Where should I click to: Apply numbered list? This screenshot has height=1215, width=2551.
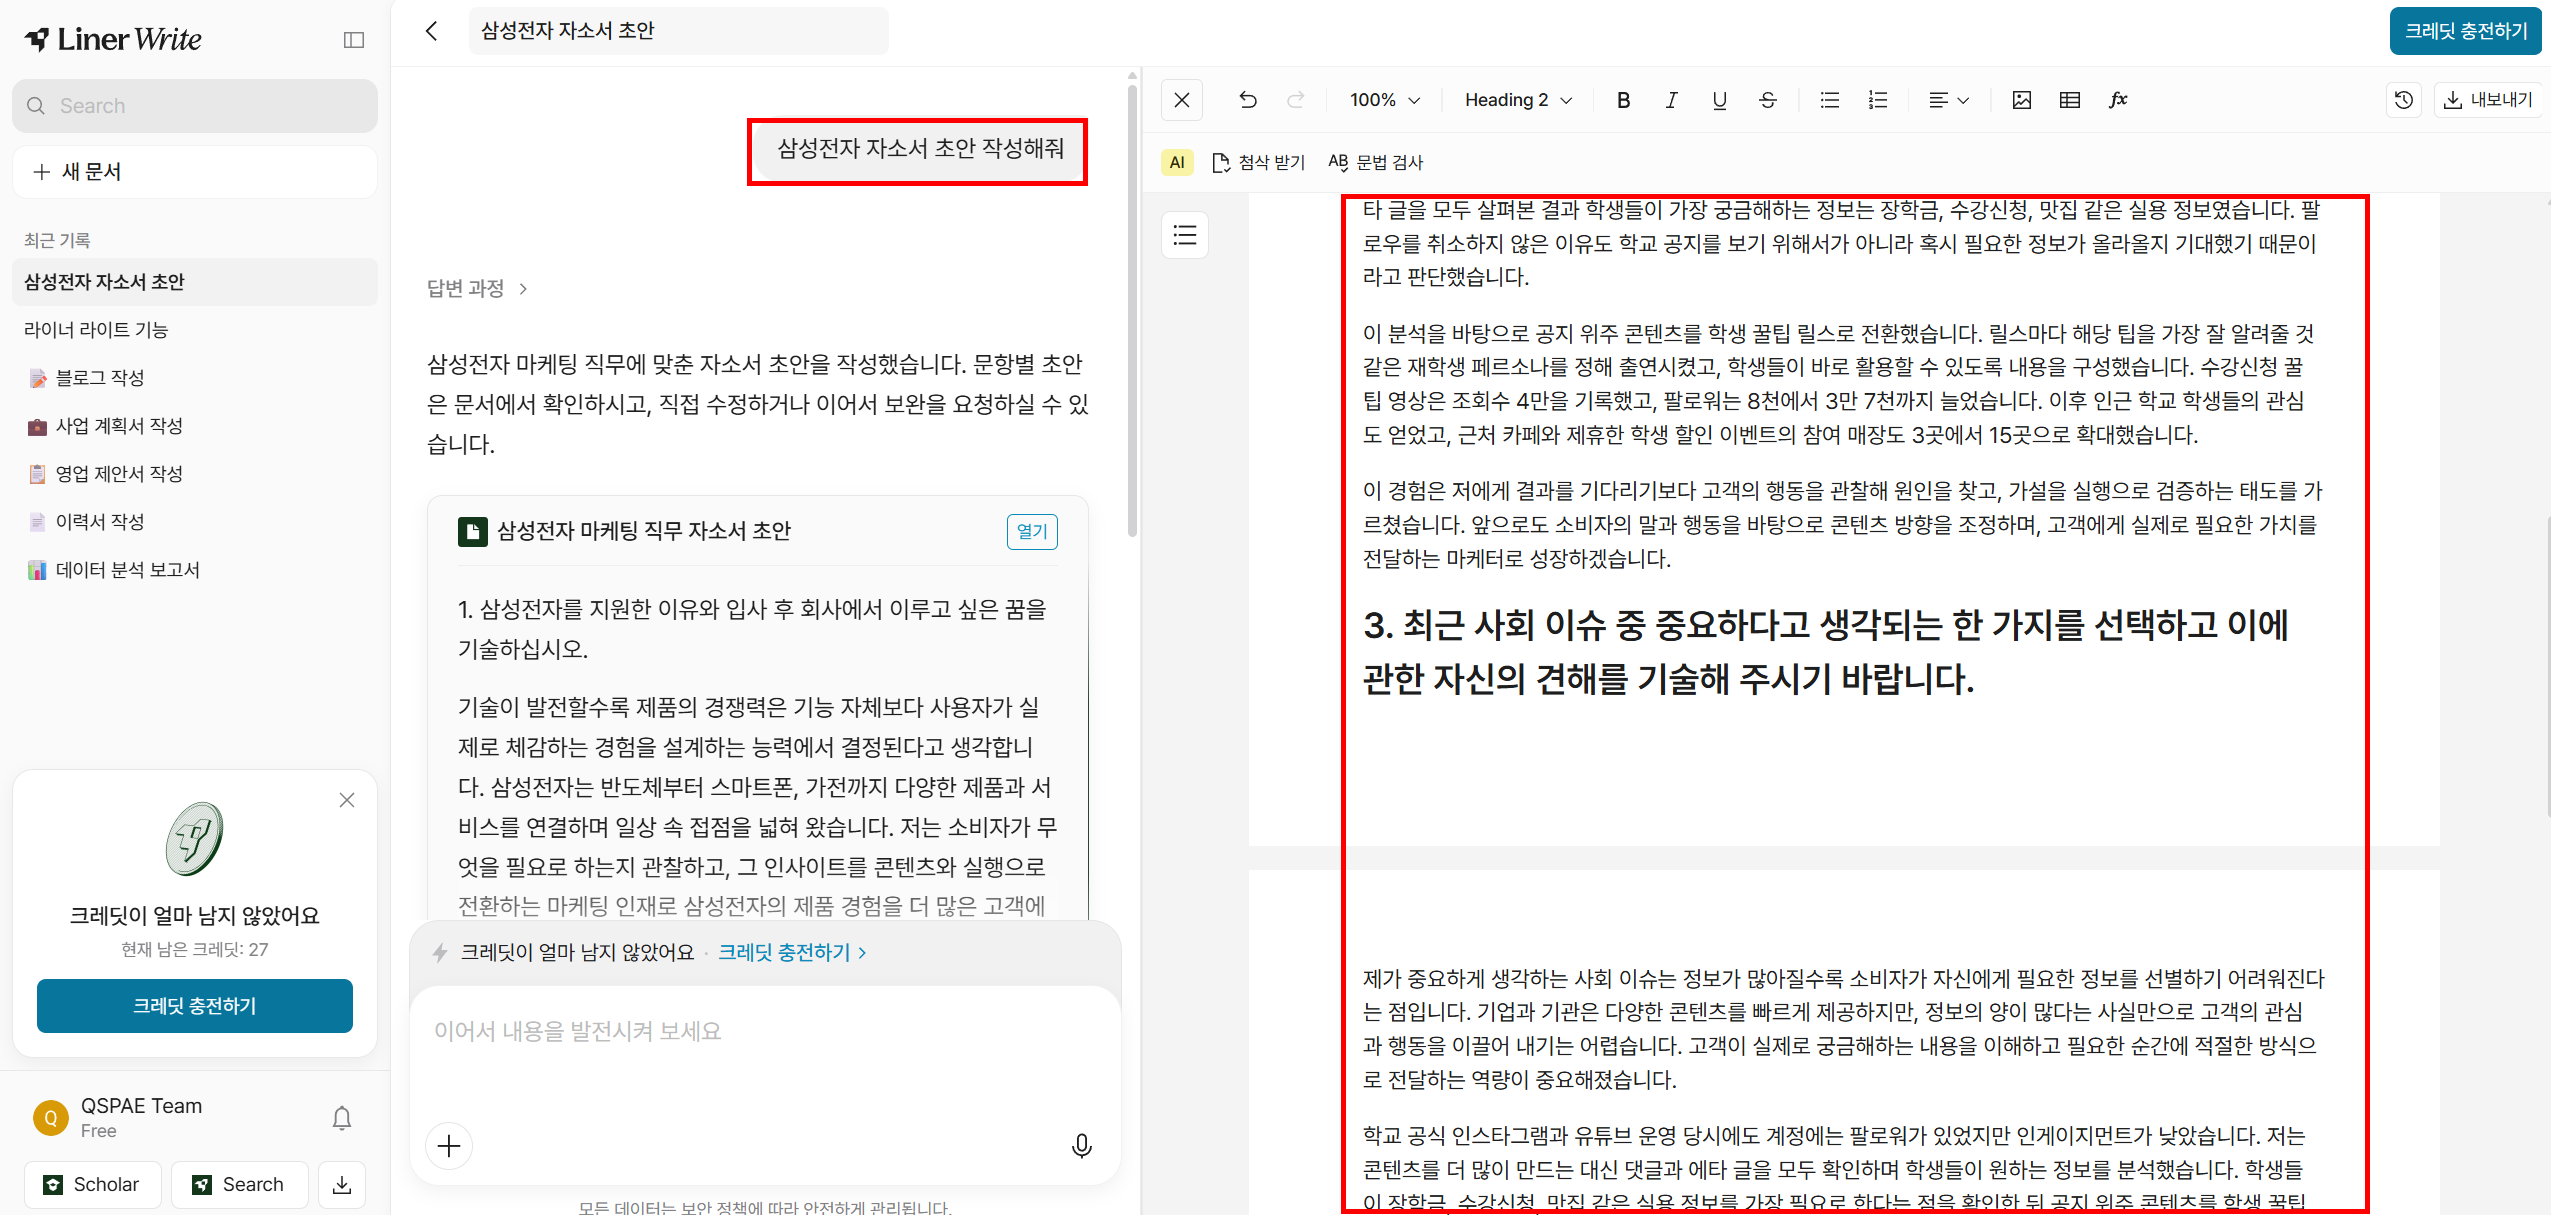click(x=1878, y=100)
